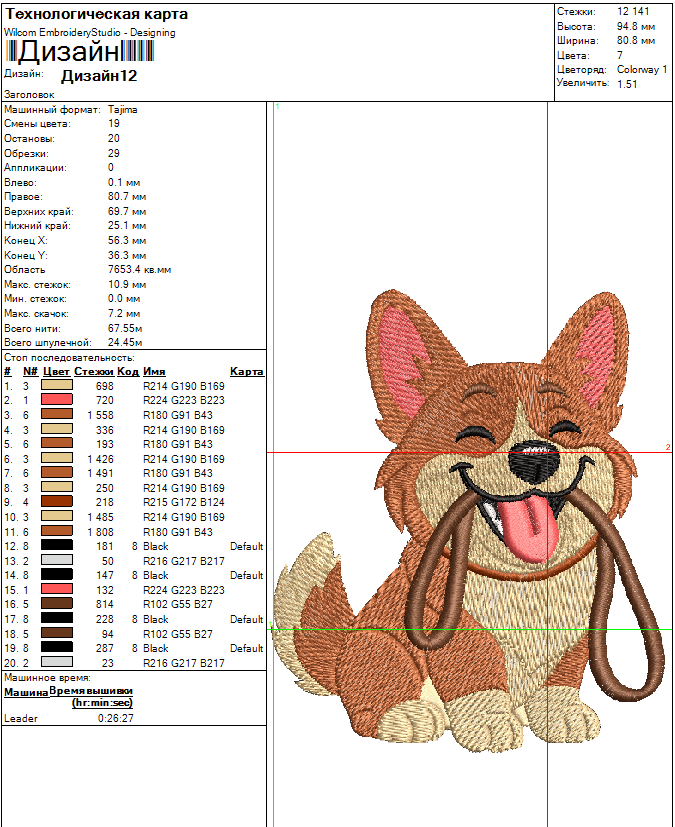Viewport: 675px width, 827px height.
Task: Click the Дизайн barcode graphic
Action: coord(80,52)
